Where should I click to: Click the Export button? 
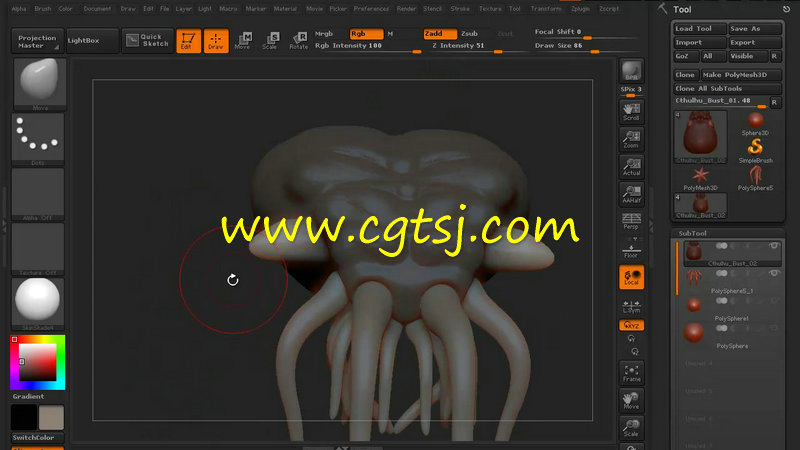(x=755, y=42)
